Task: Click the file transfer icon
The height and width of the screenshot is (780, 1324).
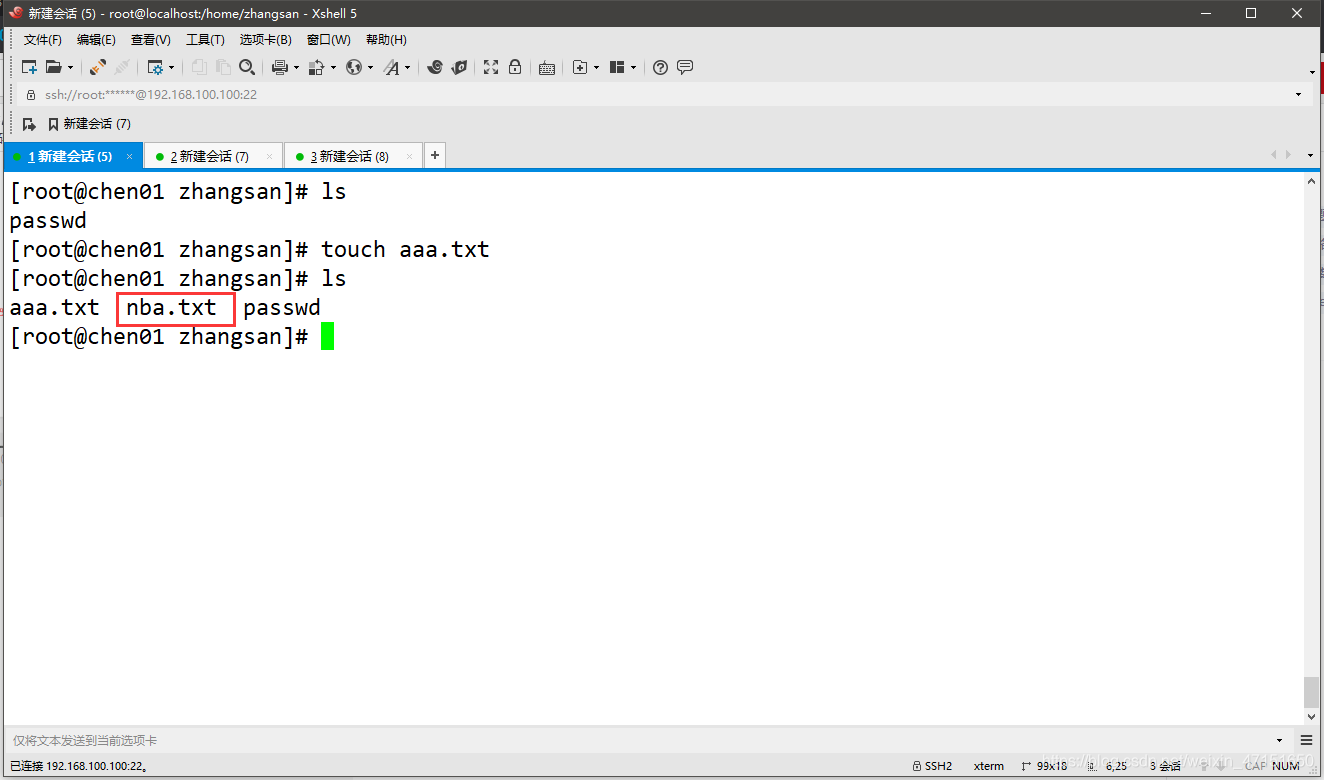Action: click(317, 67)
